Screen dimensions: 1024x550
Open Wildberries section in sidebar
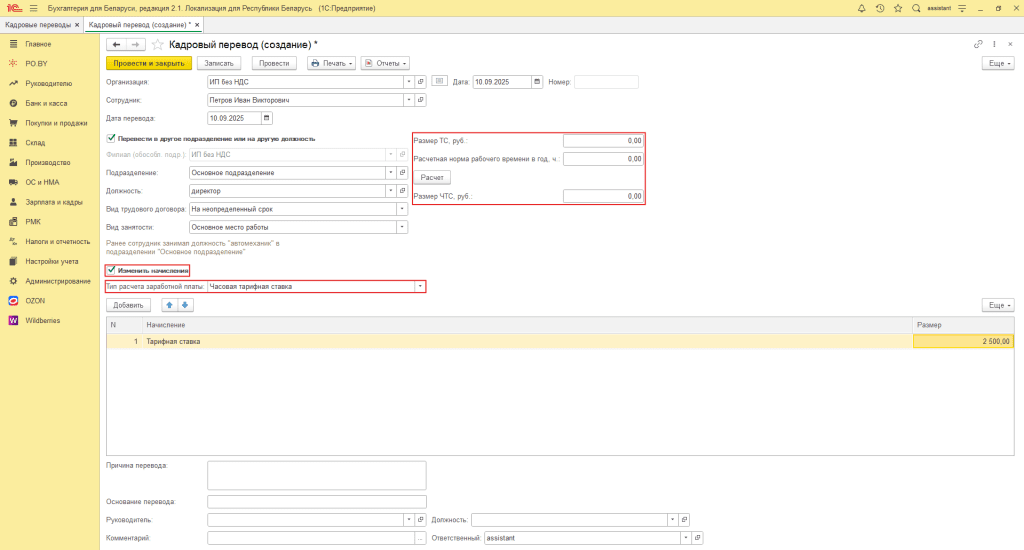pyautogui.click(x=42, y=321)
